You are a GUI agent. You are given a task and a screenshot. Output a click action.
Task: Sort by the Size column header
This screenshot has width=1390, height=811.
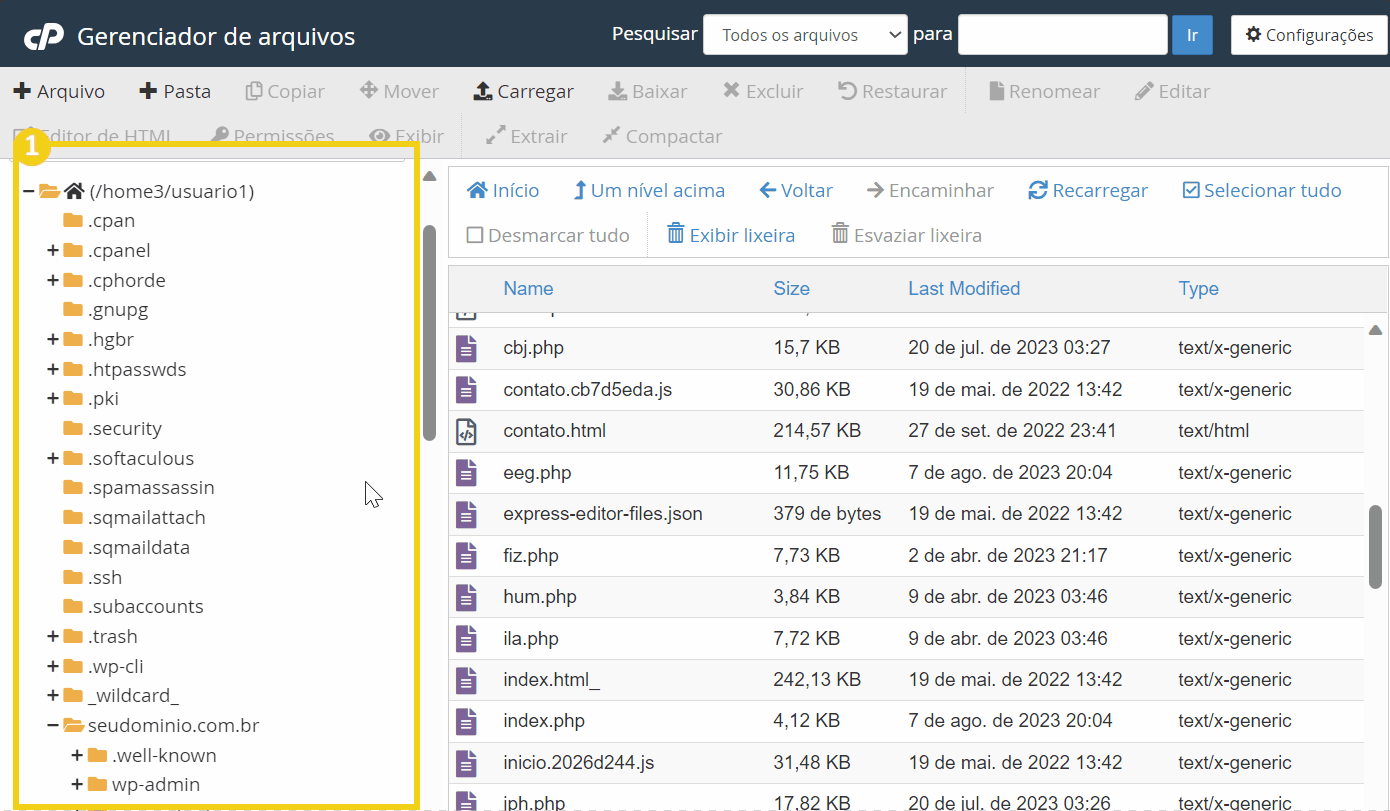(x=791, y=288)
